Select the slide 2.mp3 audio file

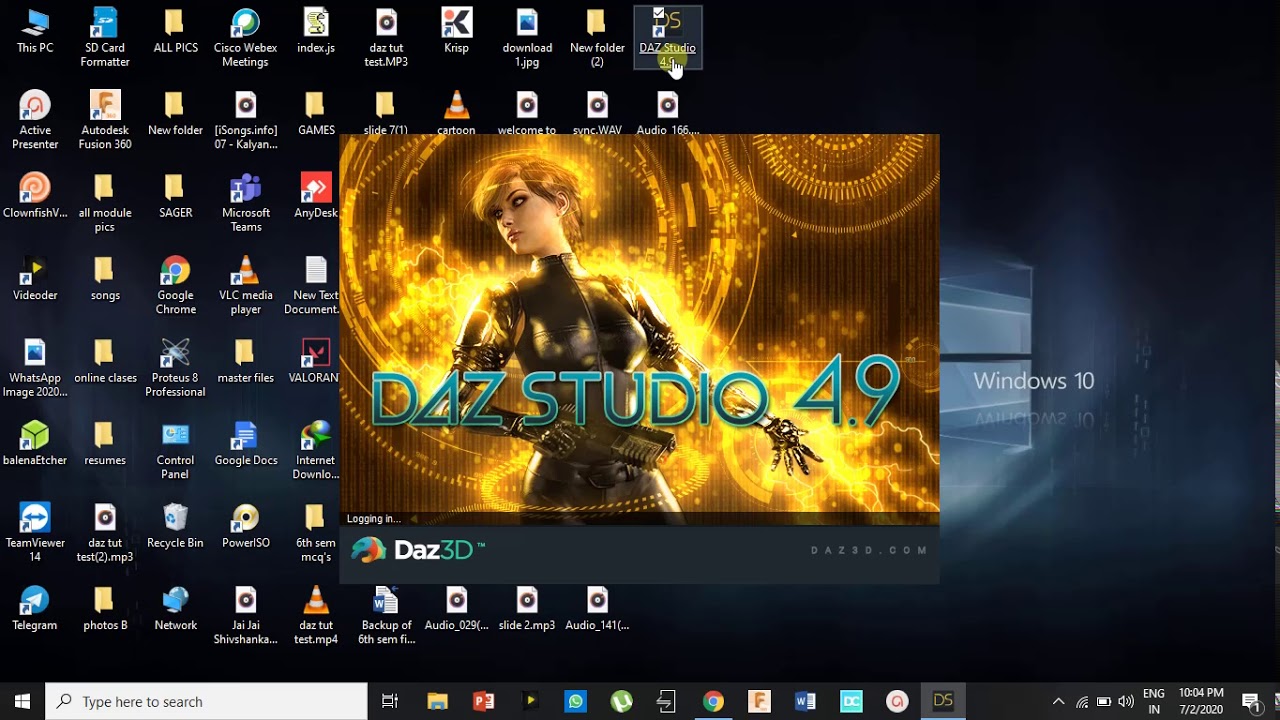(x=527, y=608)
